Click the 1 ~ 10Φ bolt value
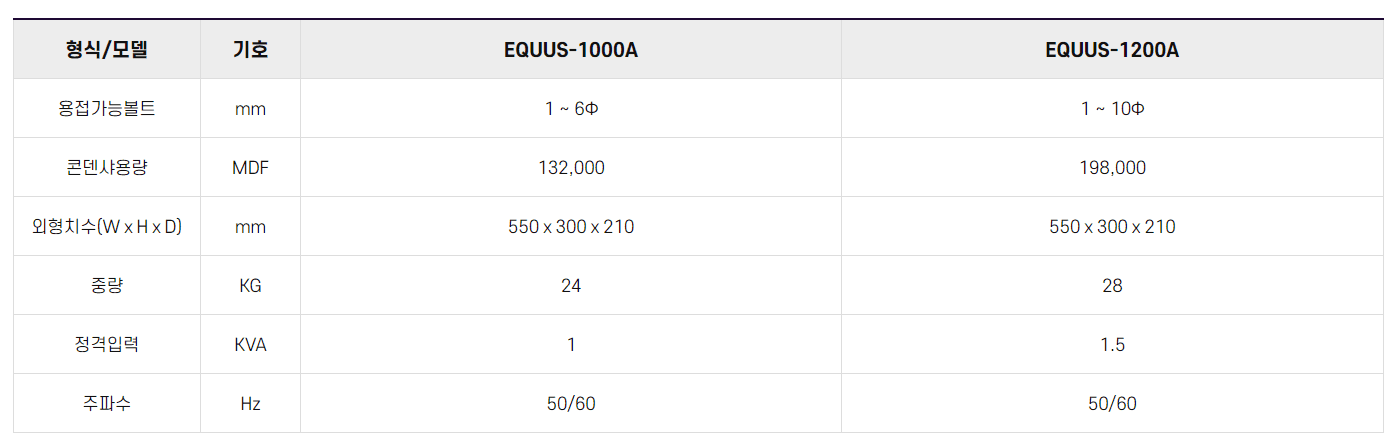The image size is (1398, 447). pos(1112,109)
